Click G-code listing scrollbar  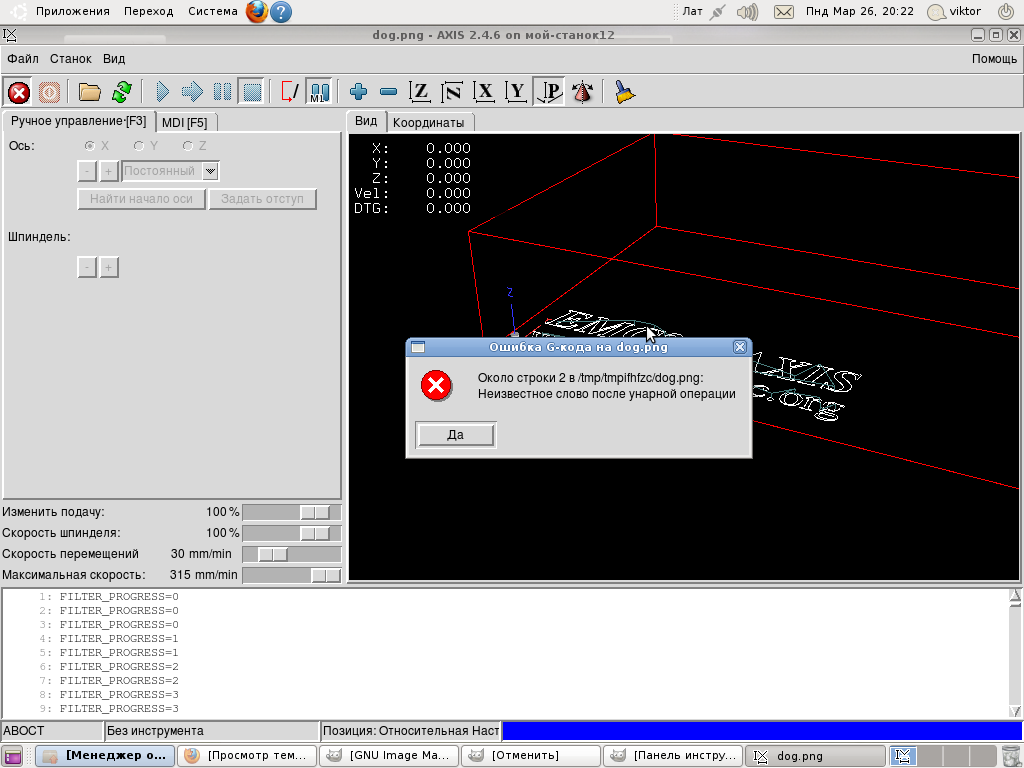coord(1015,652)
